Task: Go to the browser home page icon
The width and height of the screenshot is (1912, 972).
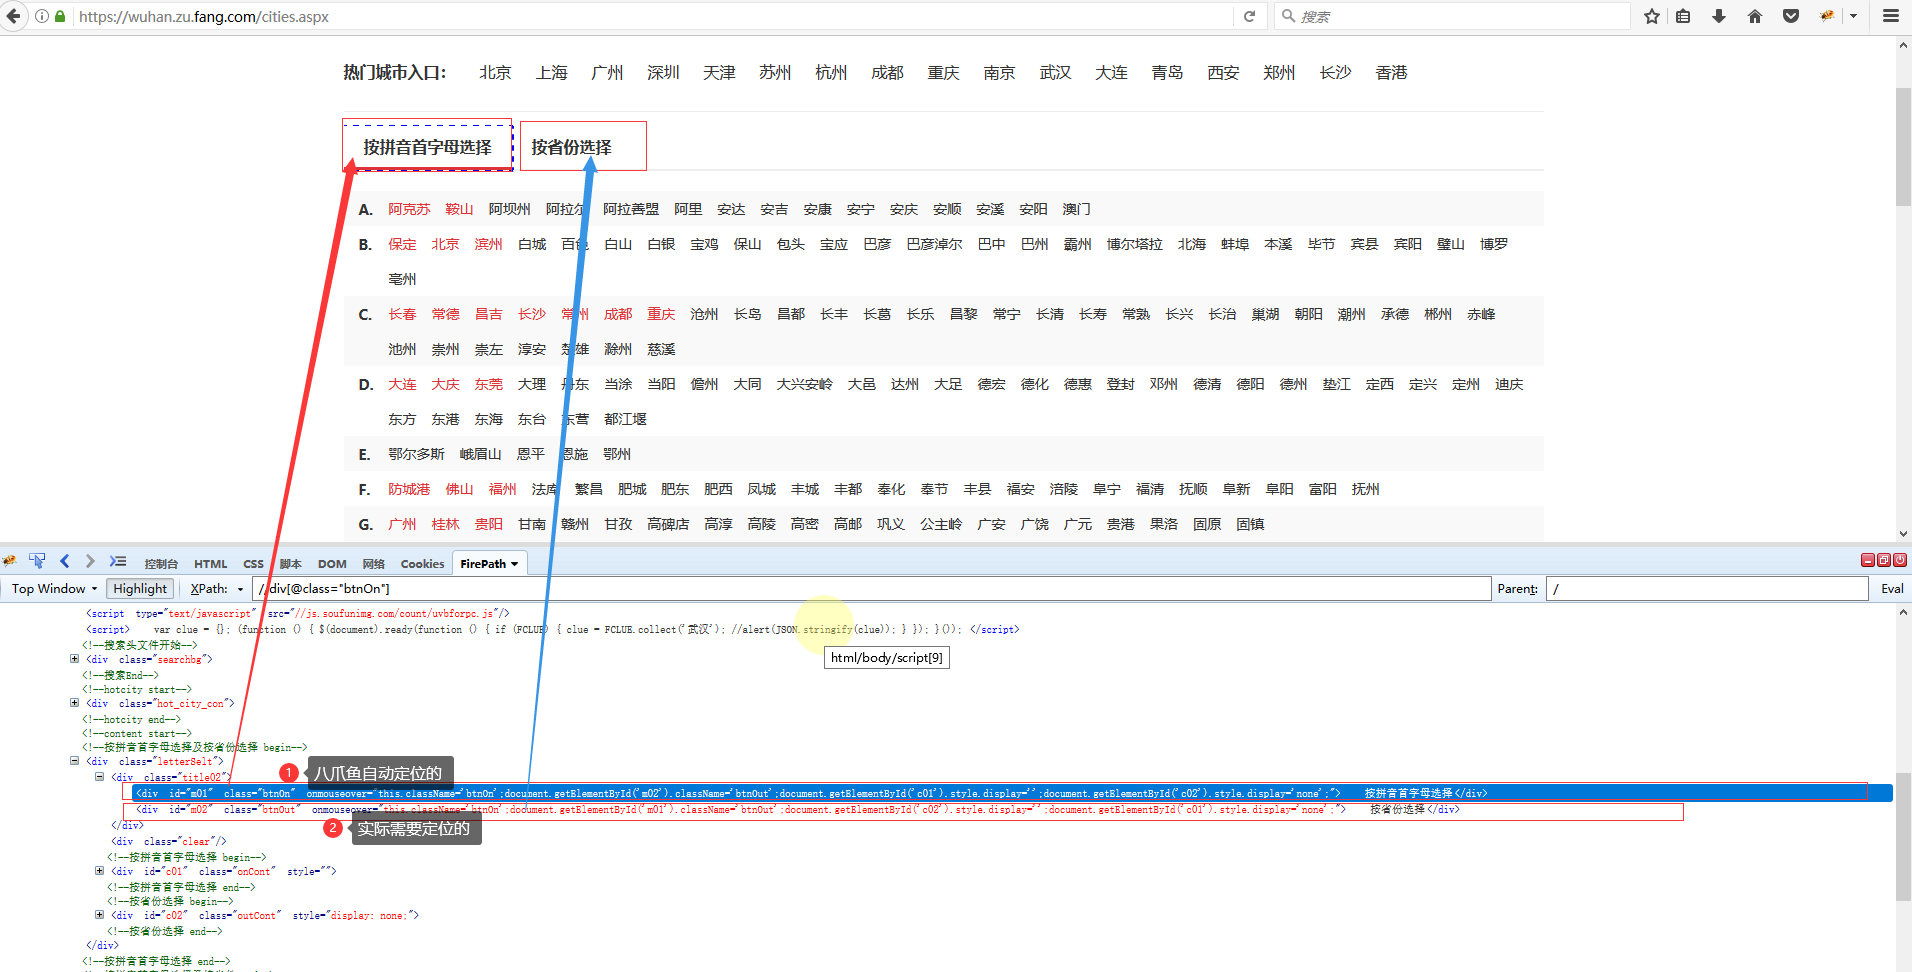Action: 1755,16
